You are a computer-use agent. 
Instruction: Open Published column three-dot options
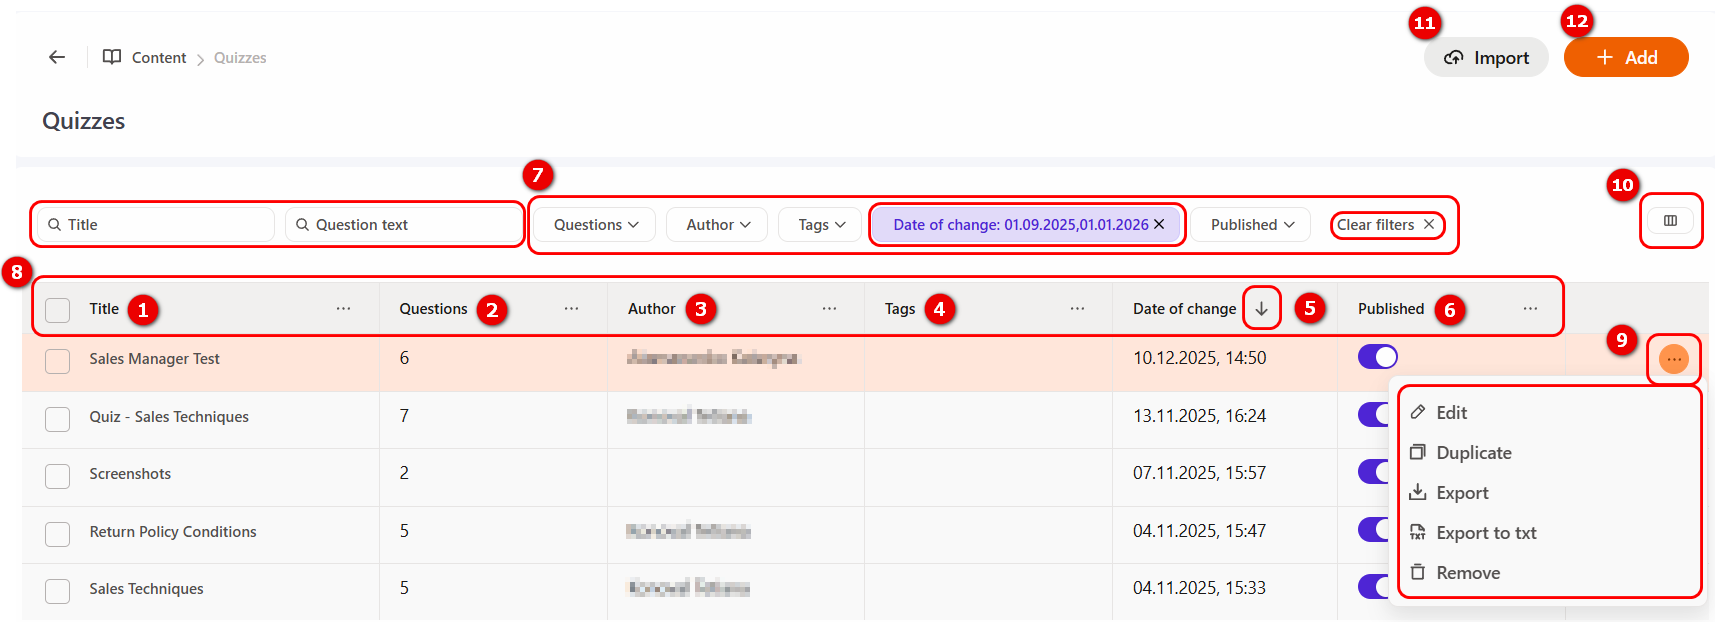(x=1530, y=309)
